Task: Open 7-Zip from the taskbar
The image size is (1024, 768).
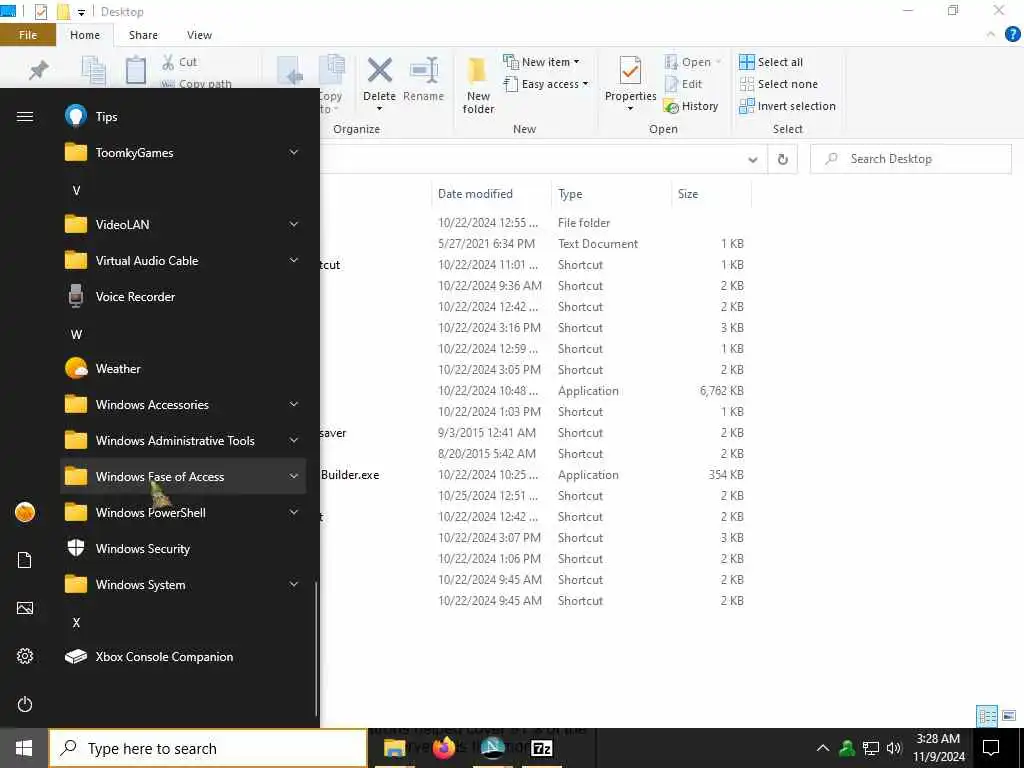Action: (x=541, y=748)
